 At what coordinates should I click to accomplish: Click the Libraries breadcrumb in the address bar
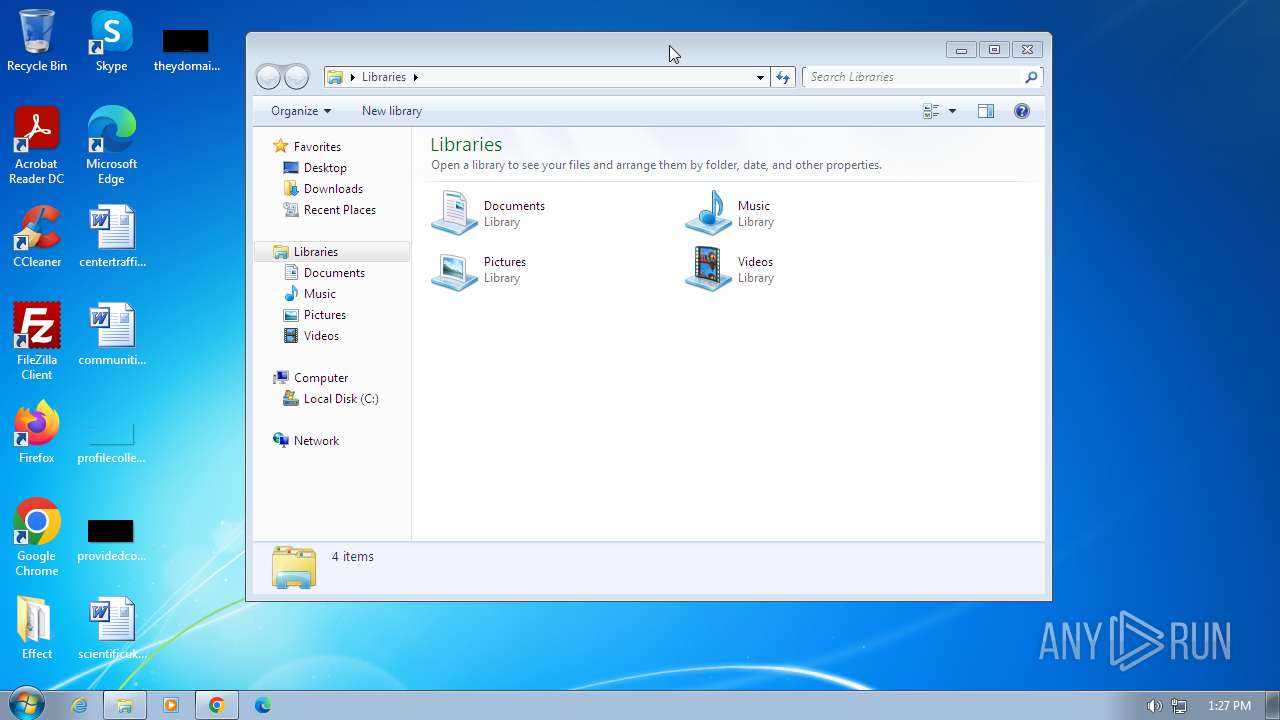tap(384, 77)
